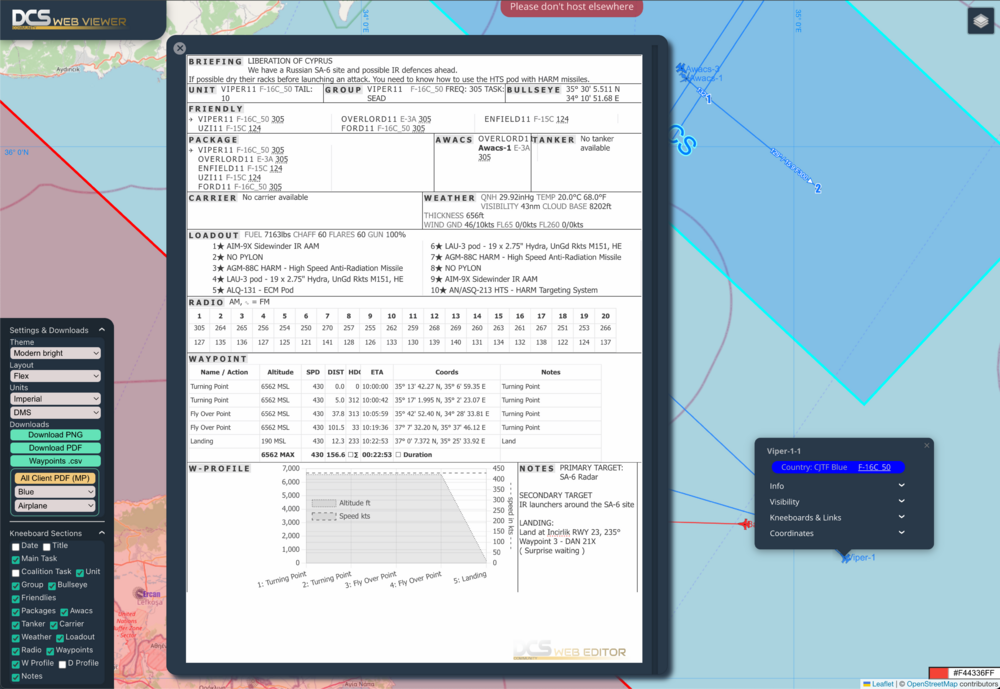This screenshot has width=1000, height=689.
Task: Open the coalition dropdown showing Blue
Action: [x=55, y=492]
